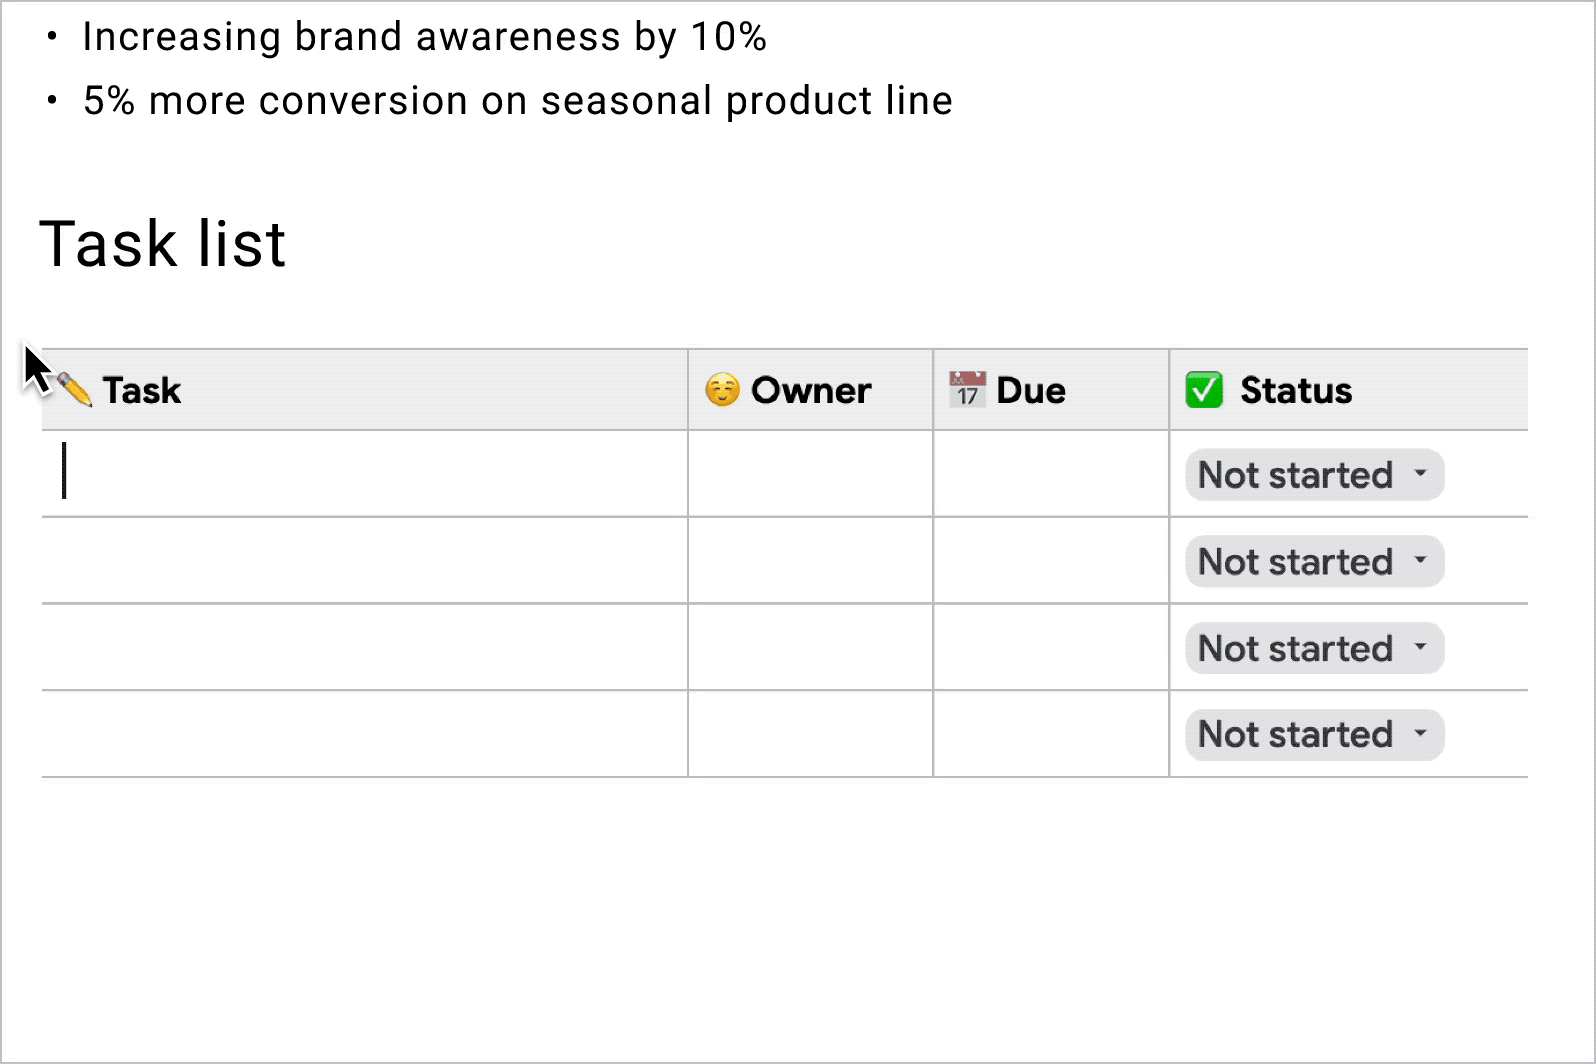Click the green checkmark icon beside Status

click(x=1204, y=390)
